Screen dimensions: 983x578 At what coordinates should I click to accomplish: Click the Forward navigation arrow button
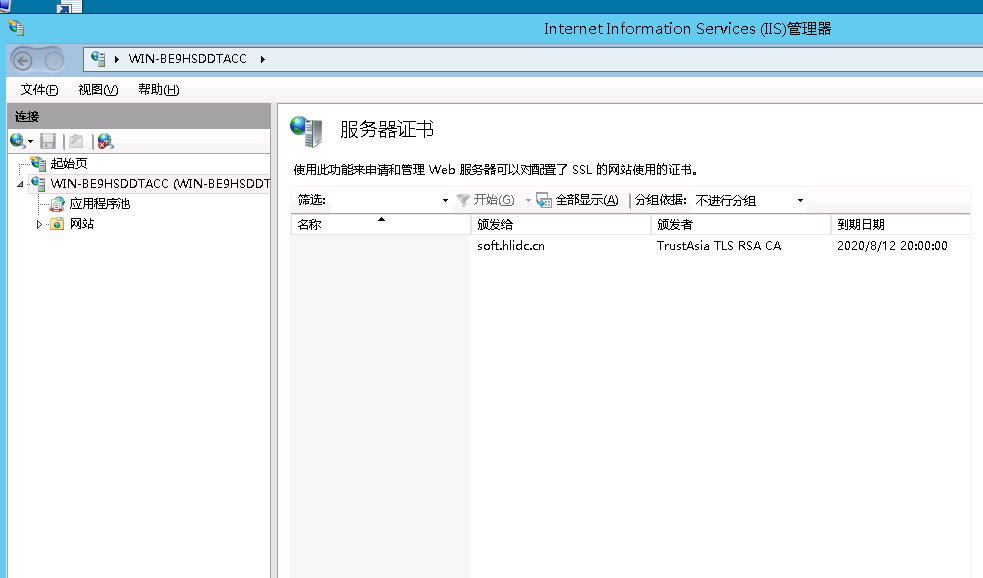[53, 60]
